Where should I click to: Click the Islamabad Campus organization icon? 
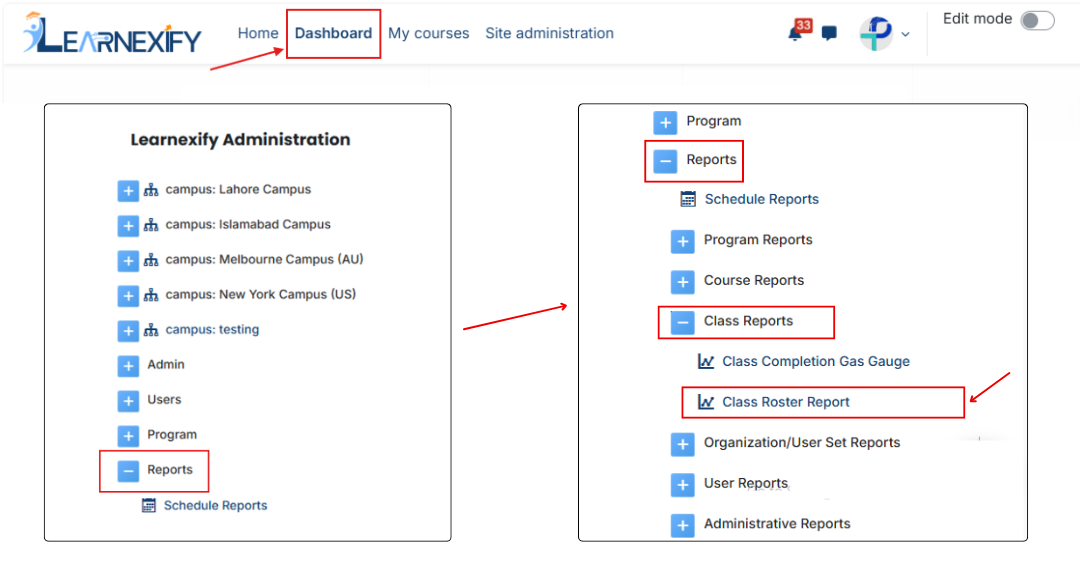(x=151, y=225)
